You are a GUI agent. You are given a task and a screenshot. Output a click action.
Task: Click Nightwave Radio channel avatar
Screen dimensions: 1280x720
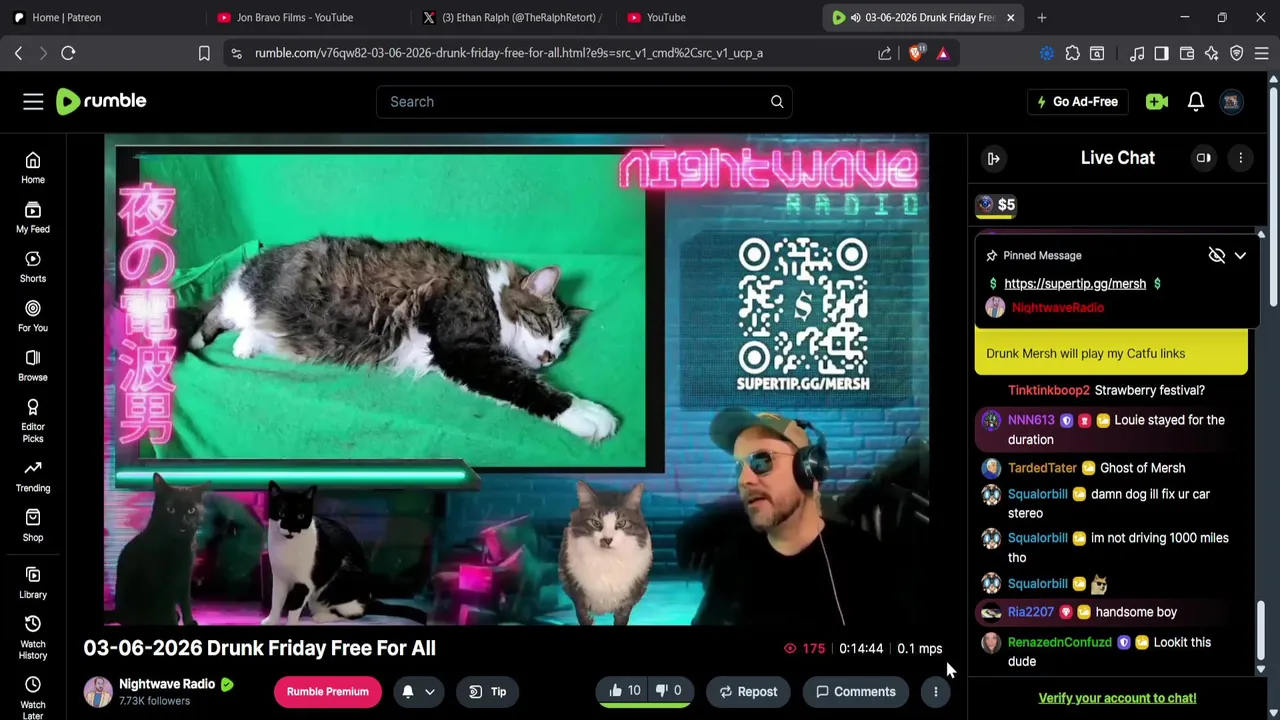tap(98, 691)
